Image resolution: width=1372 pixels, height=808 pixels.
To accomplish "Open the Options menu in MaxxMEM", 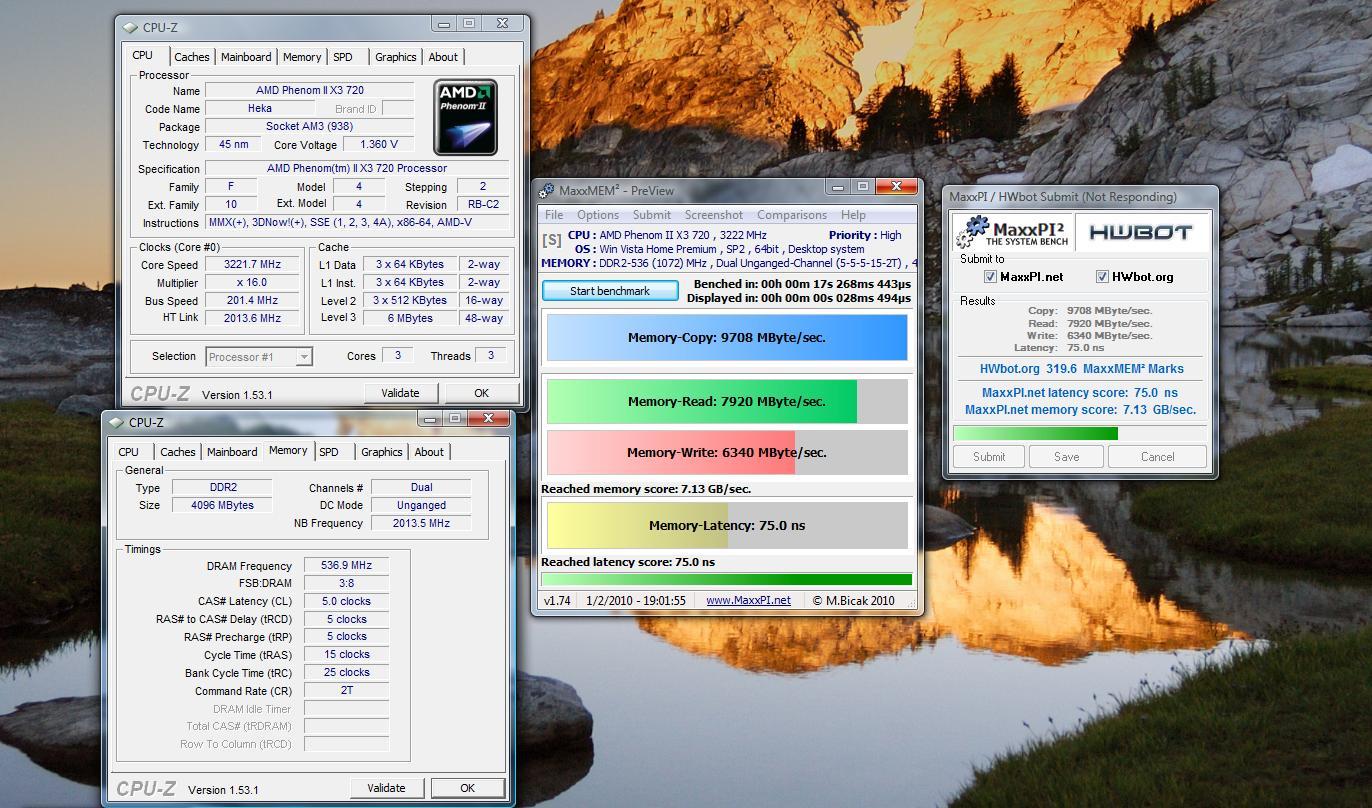I will coord(598,215).
